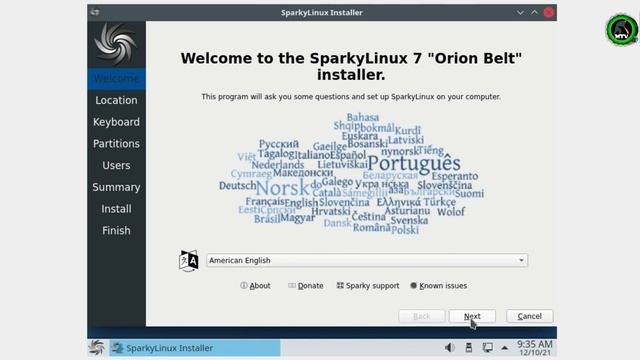
Task: Switch to SparkyLinux Installer taskbar entry
Action: [195, 348]
